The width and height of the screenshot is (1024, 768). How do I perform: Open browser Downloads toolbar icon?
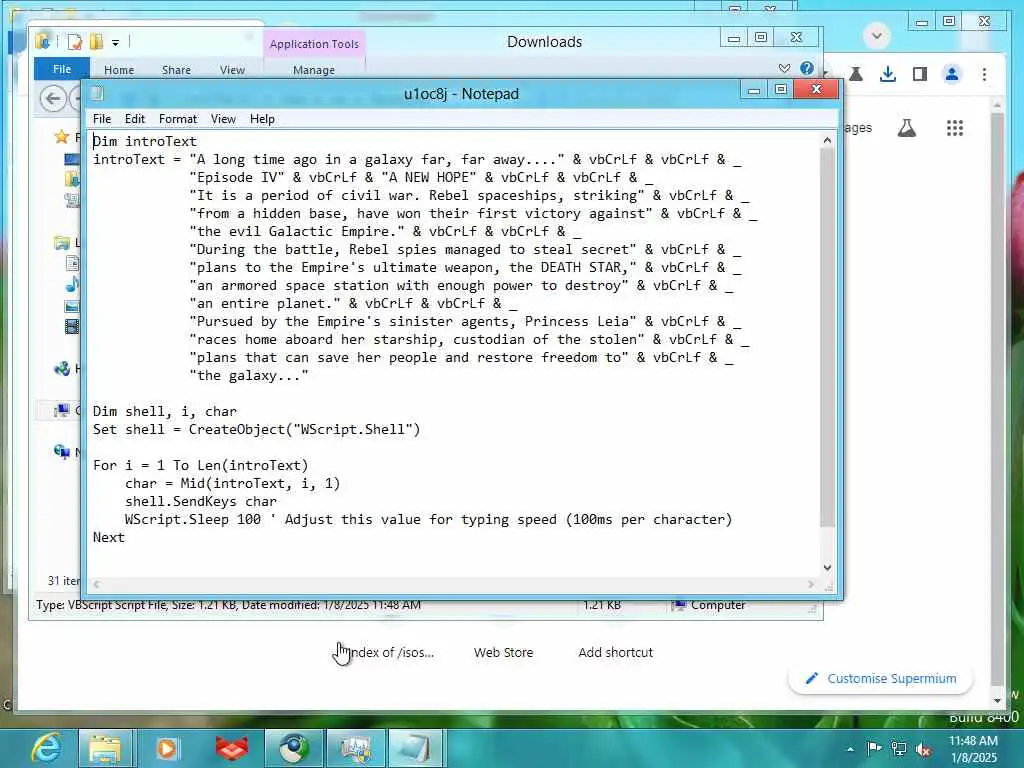(x=888, y=74)
